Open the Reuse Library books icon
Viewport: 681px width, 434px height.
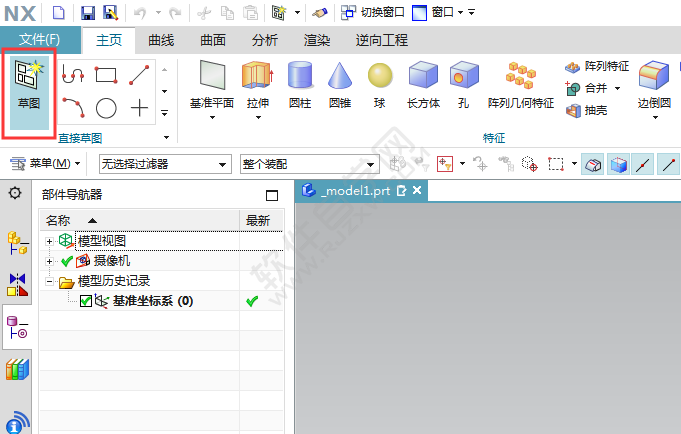coord(17,369)
